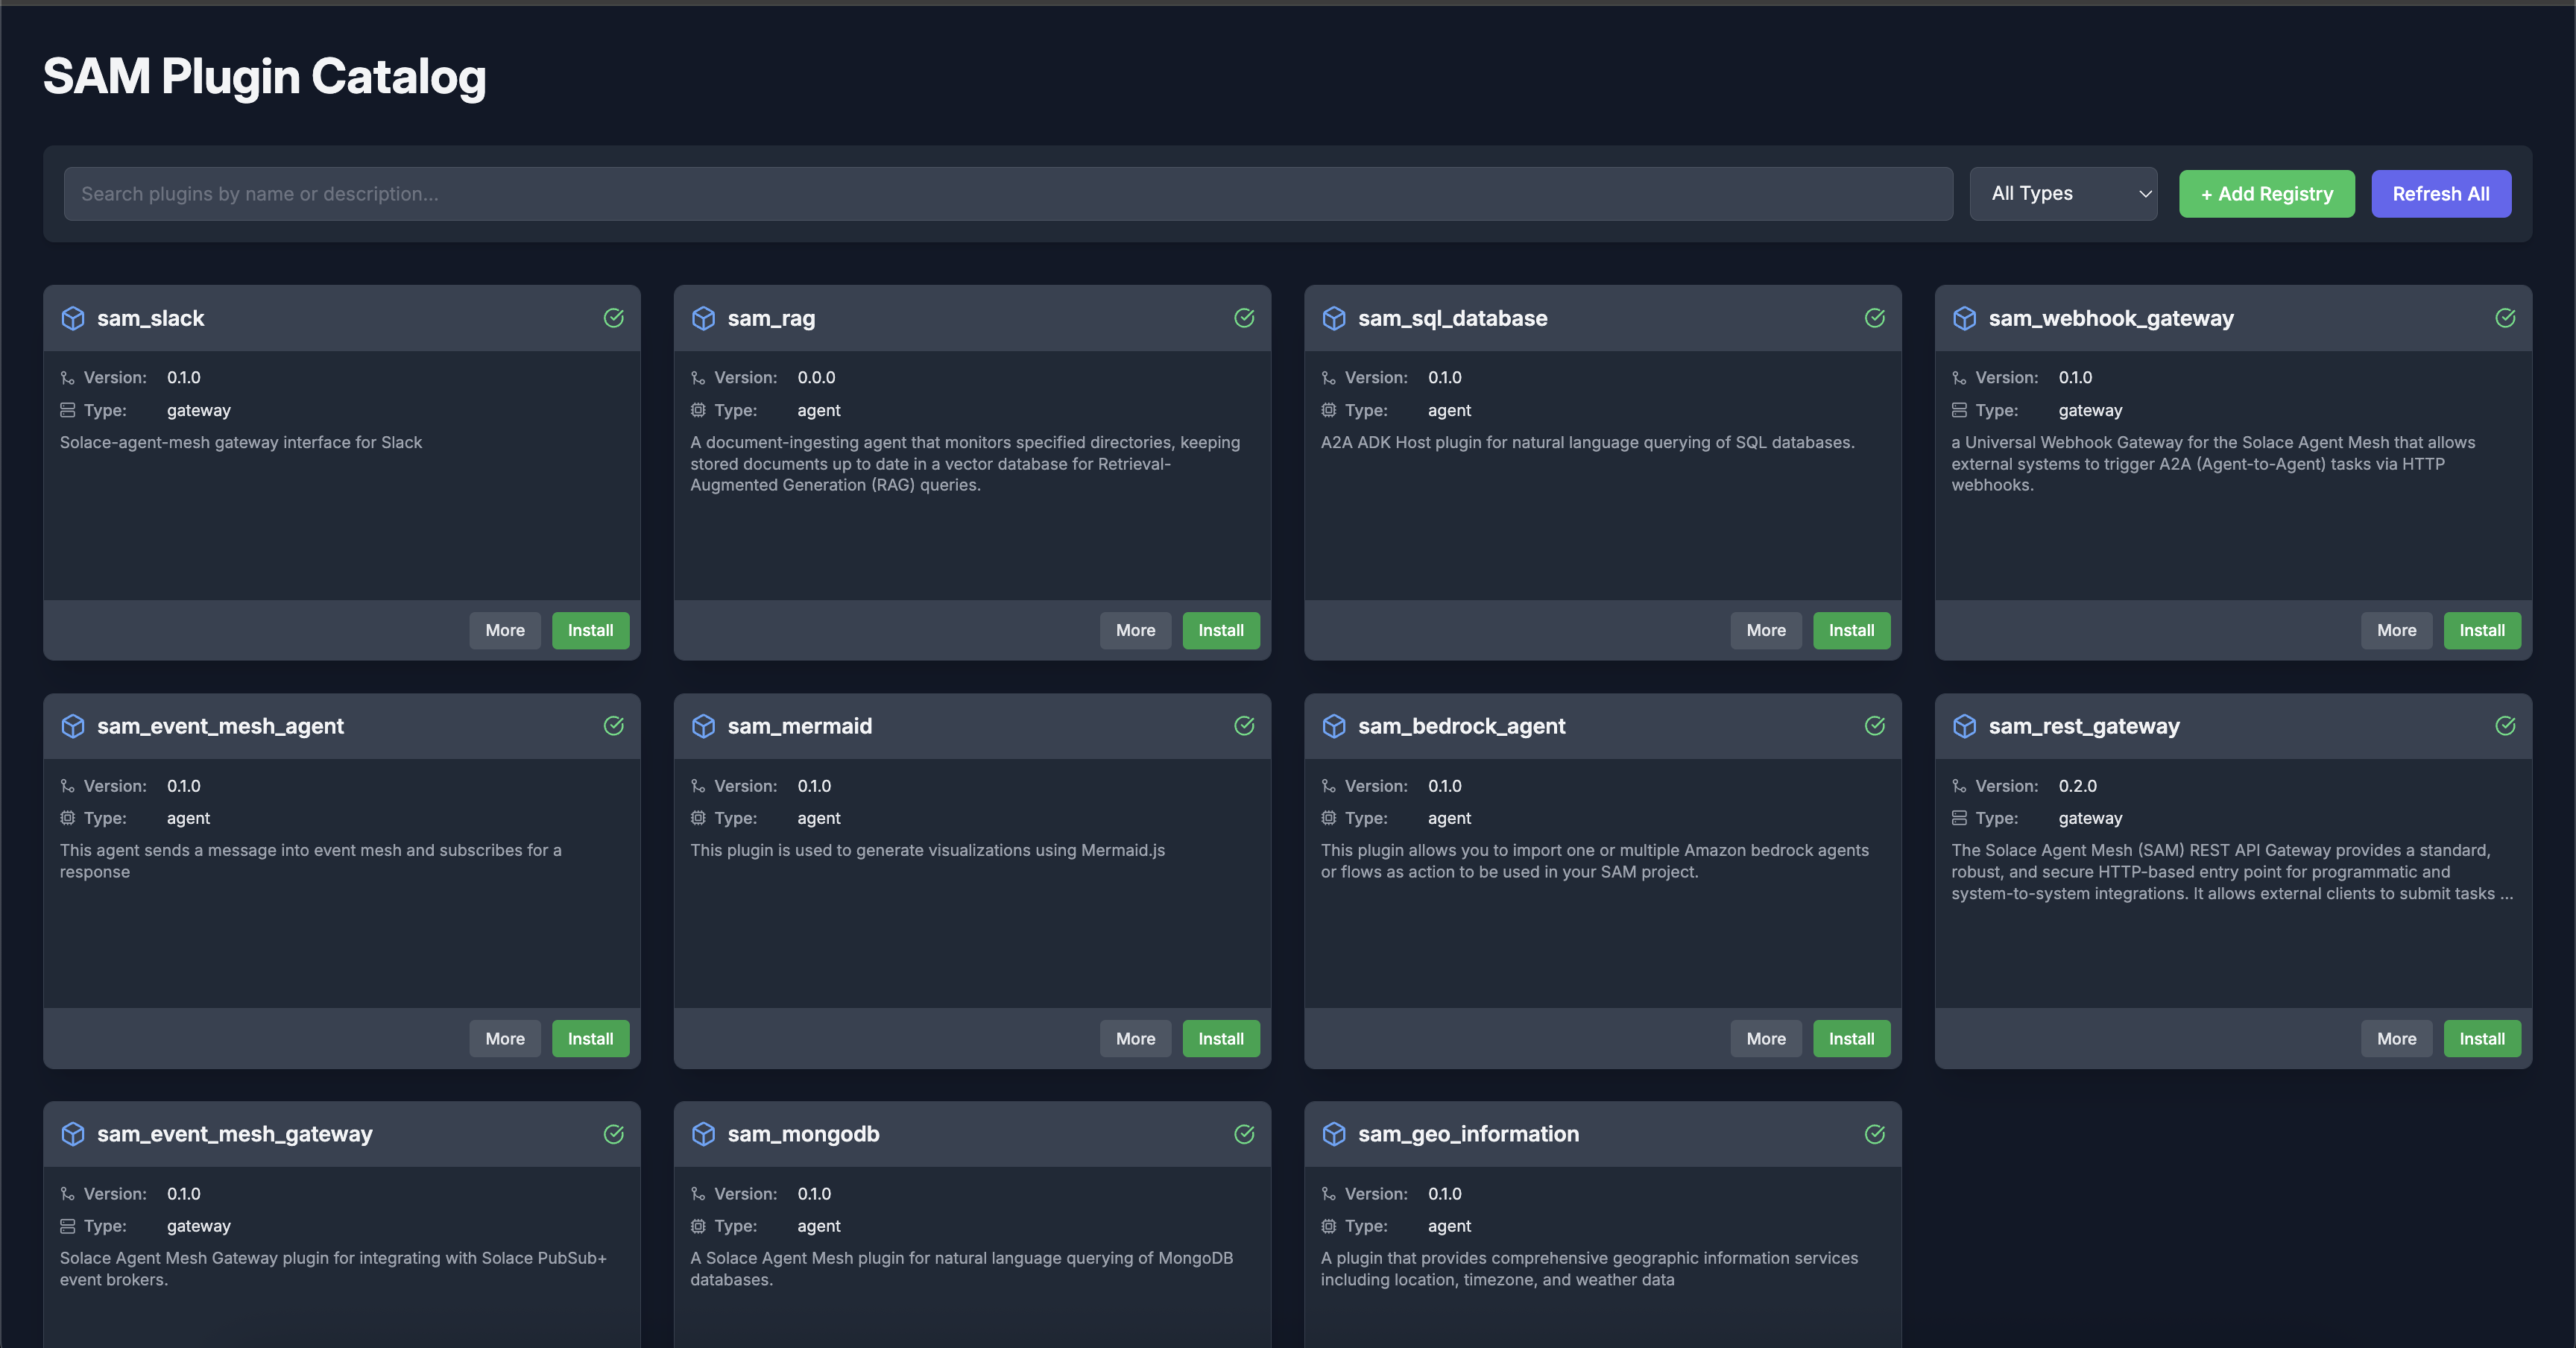
Task: Focus the plugin search input field
Action: pos(1008,194)
